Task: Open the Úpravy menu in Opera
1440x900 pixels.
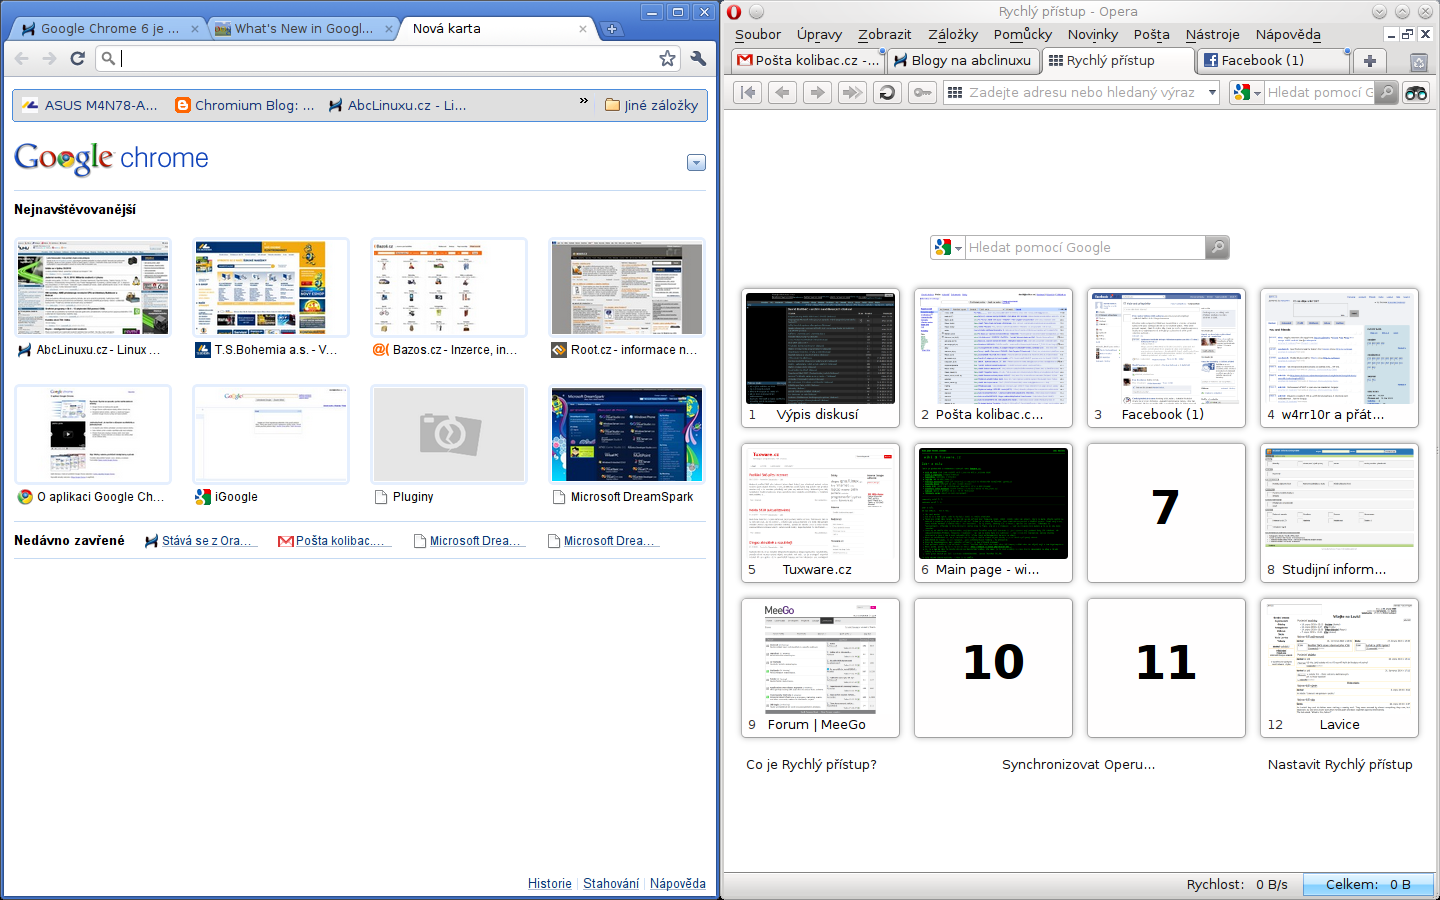Action: click(820, 35)
